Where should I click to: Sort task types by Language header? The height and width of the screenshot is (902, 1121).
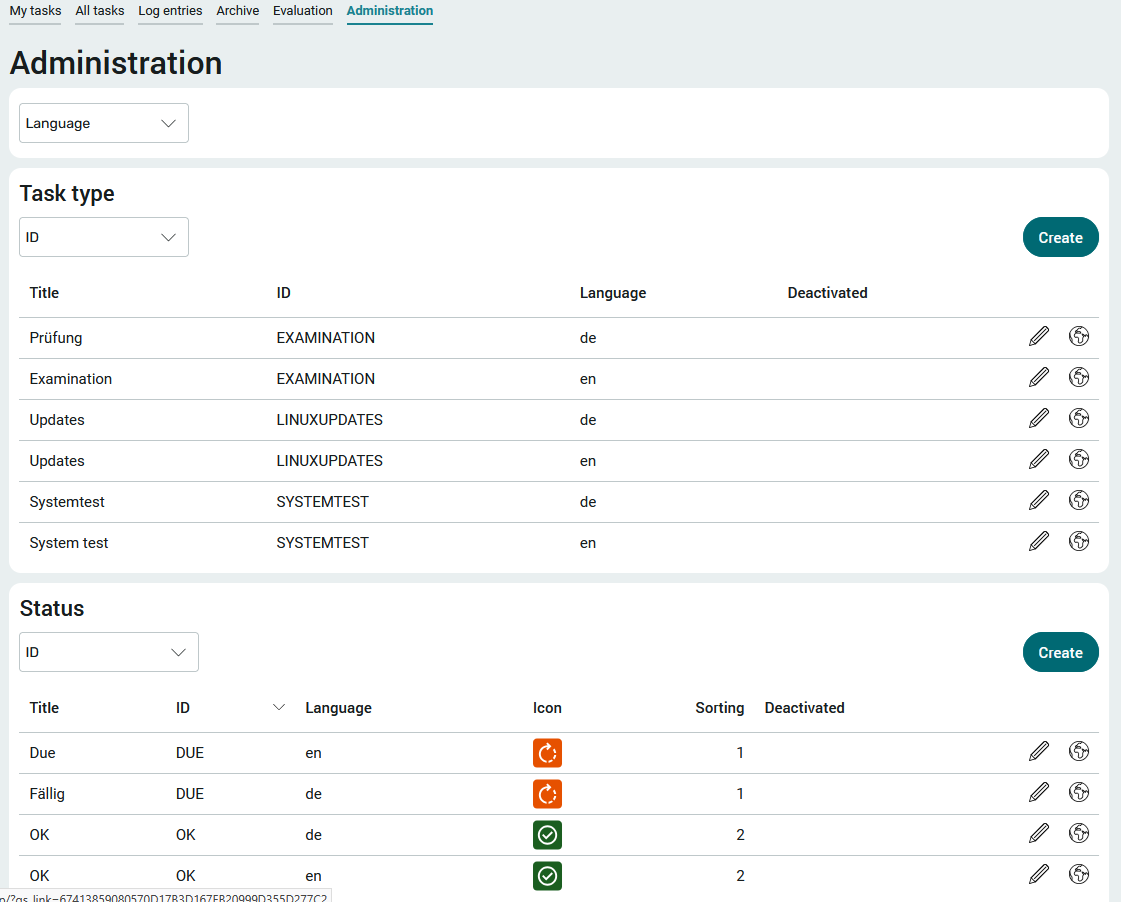click(613, 293)
